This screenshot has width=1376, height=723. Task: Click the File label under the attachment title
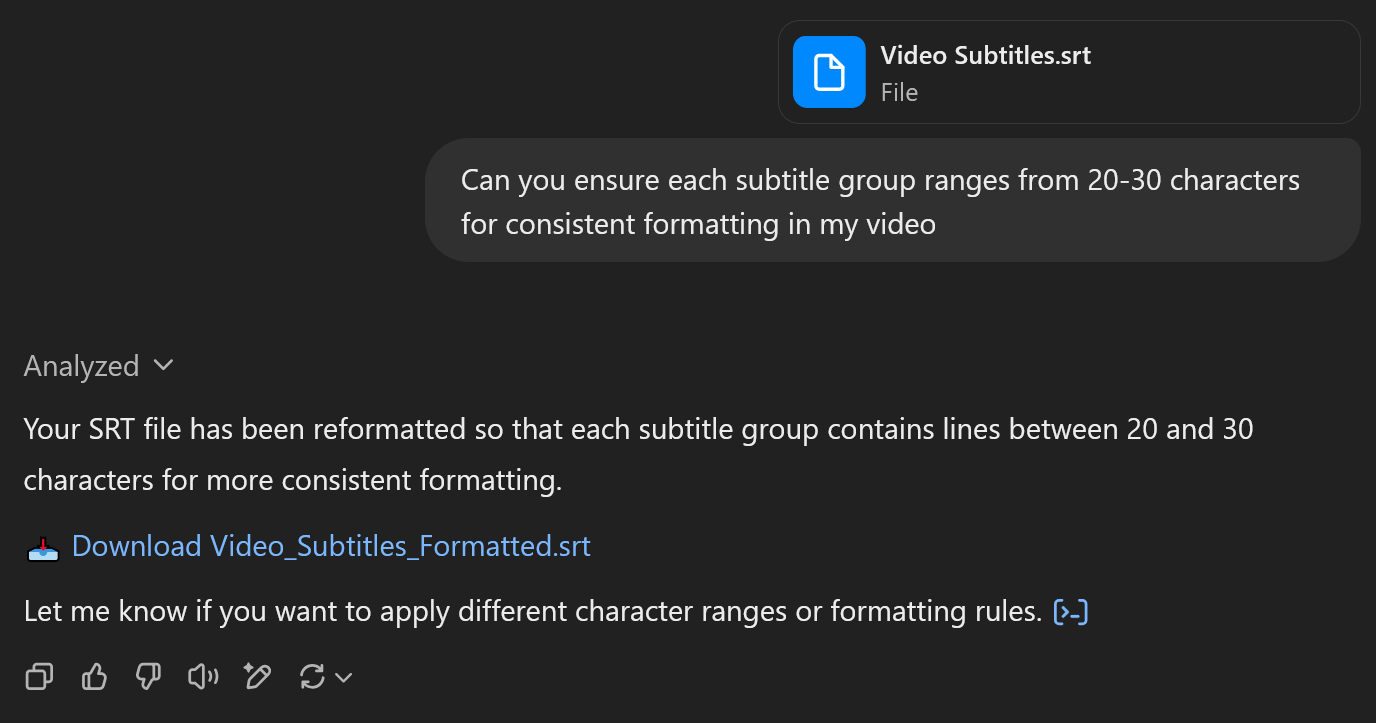(x=899, y=92)
